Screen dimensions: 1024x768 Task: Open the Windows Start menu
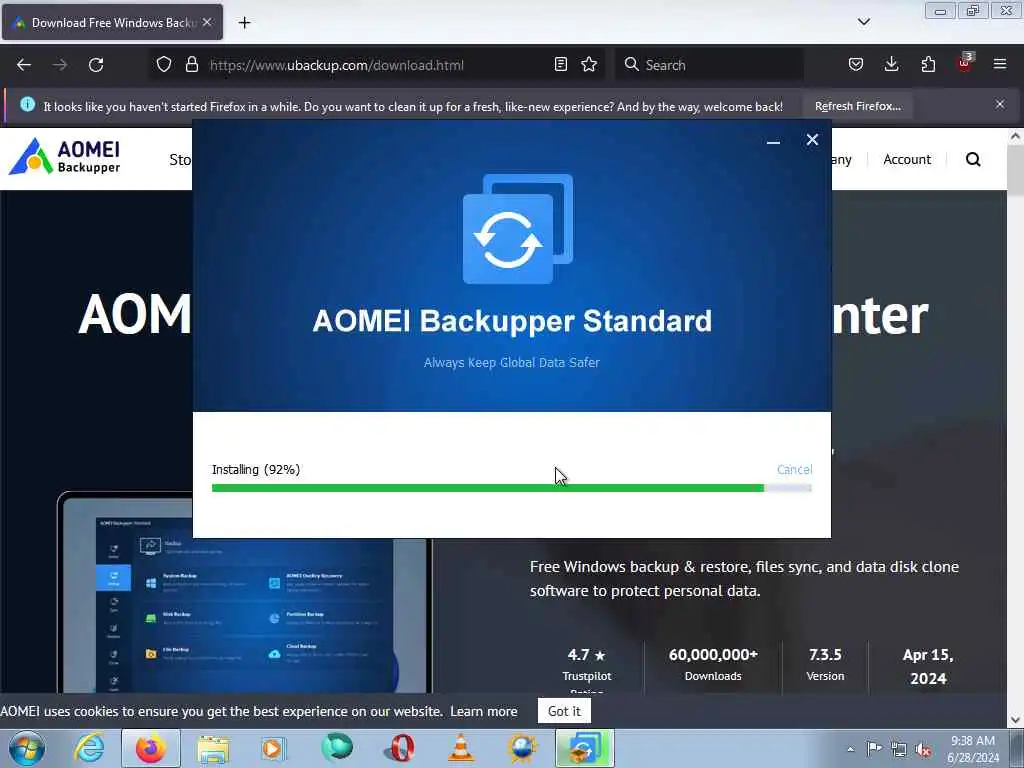(27, 748)
